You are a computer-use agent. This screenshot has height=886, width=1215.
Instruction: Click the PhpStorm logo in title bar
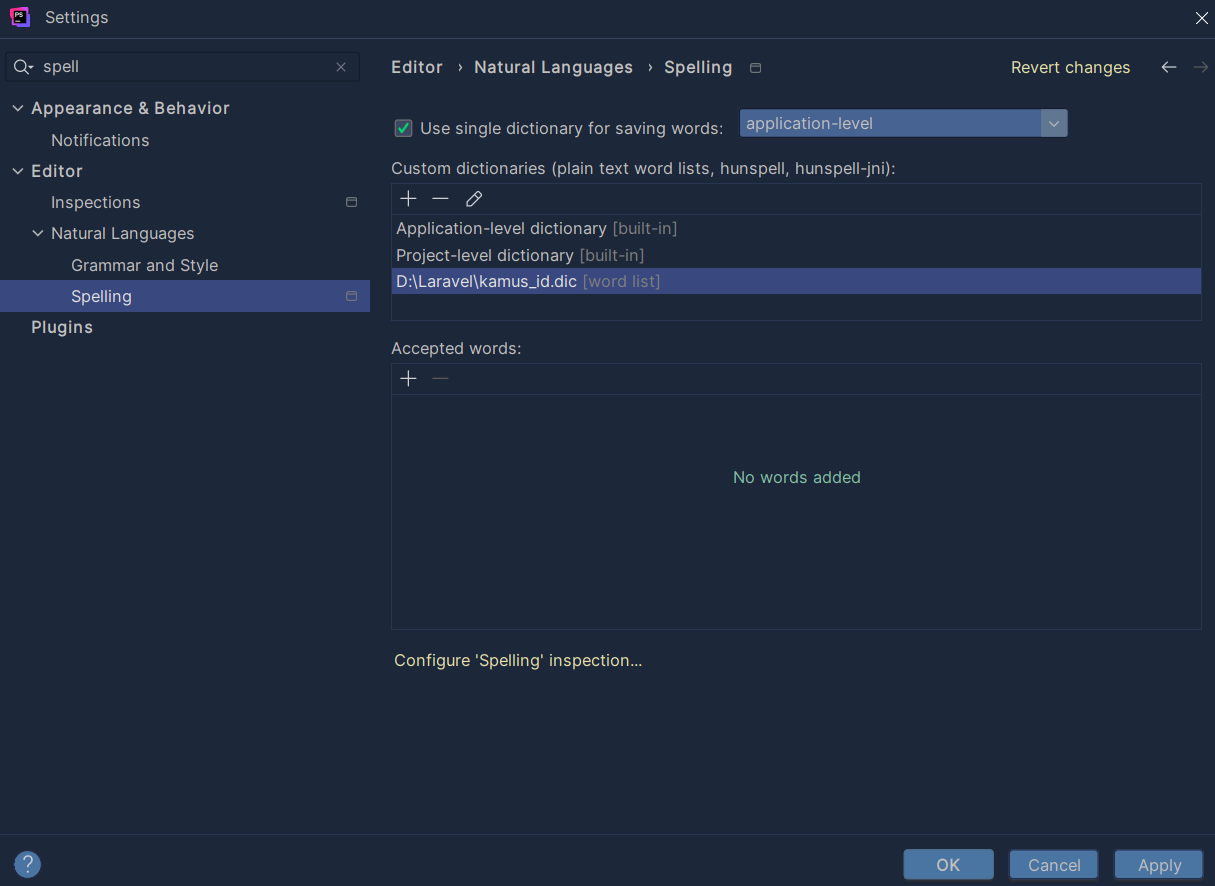click(x=20, y=17)
